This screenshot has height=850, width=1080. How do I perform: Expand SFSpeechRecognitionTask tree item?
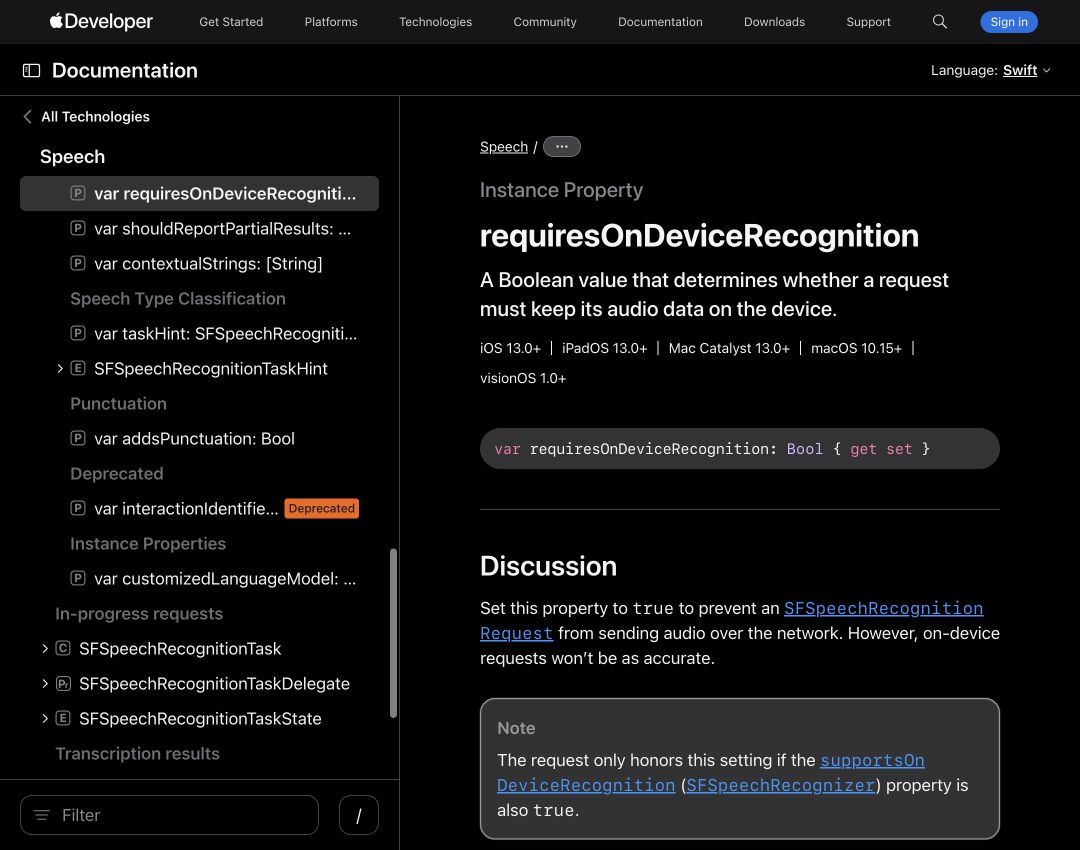click(x=45, y=648)
